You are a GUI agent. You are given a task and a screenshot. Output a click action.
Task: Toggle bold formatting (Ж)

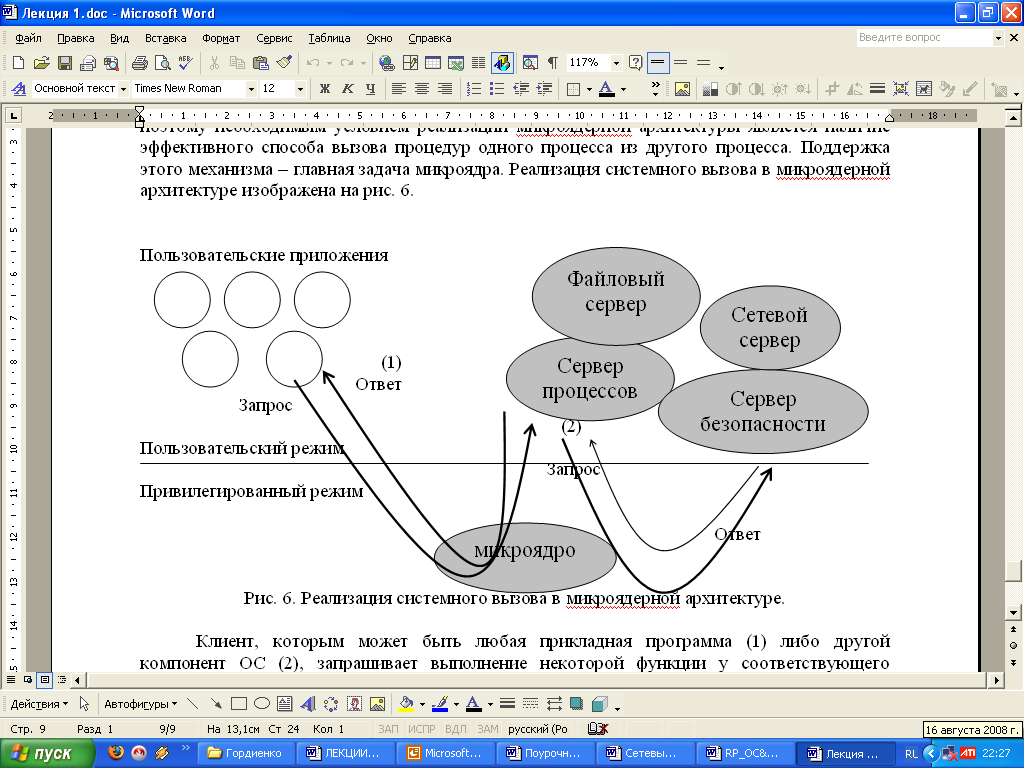click(x=325, y=88)
